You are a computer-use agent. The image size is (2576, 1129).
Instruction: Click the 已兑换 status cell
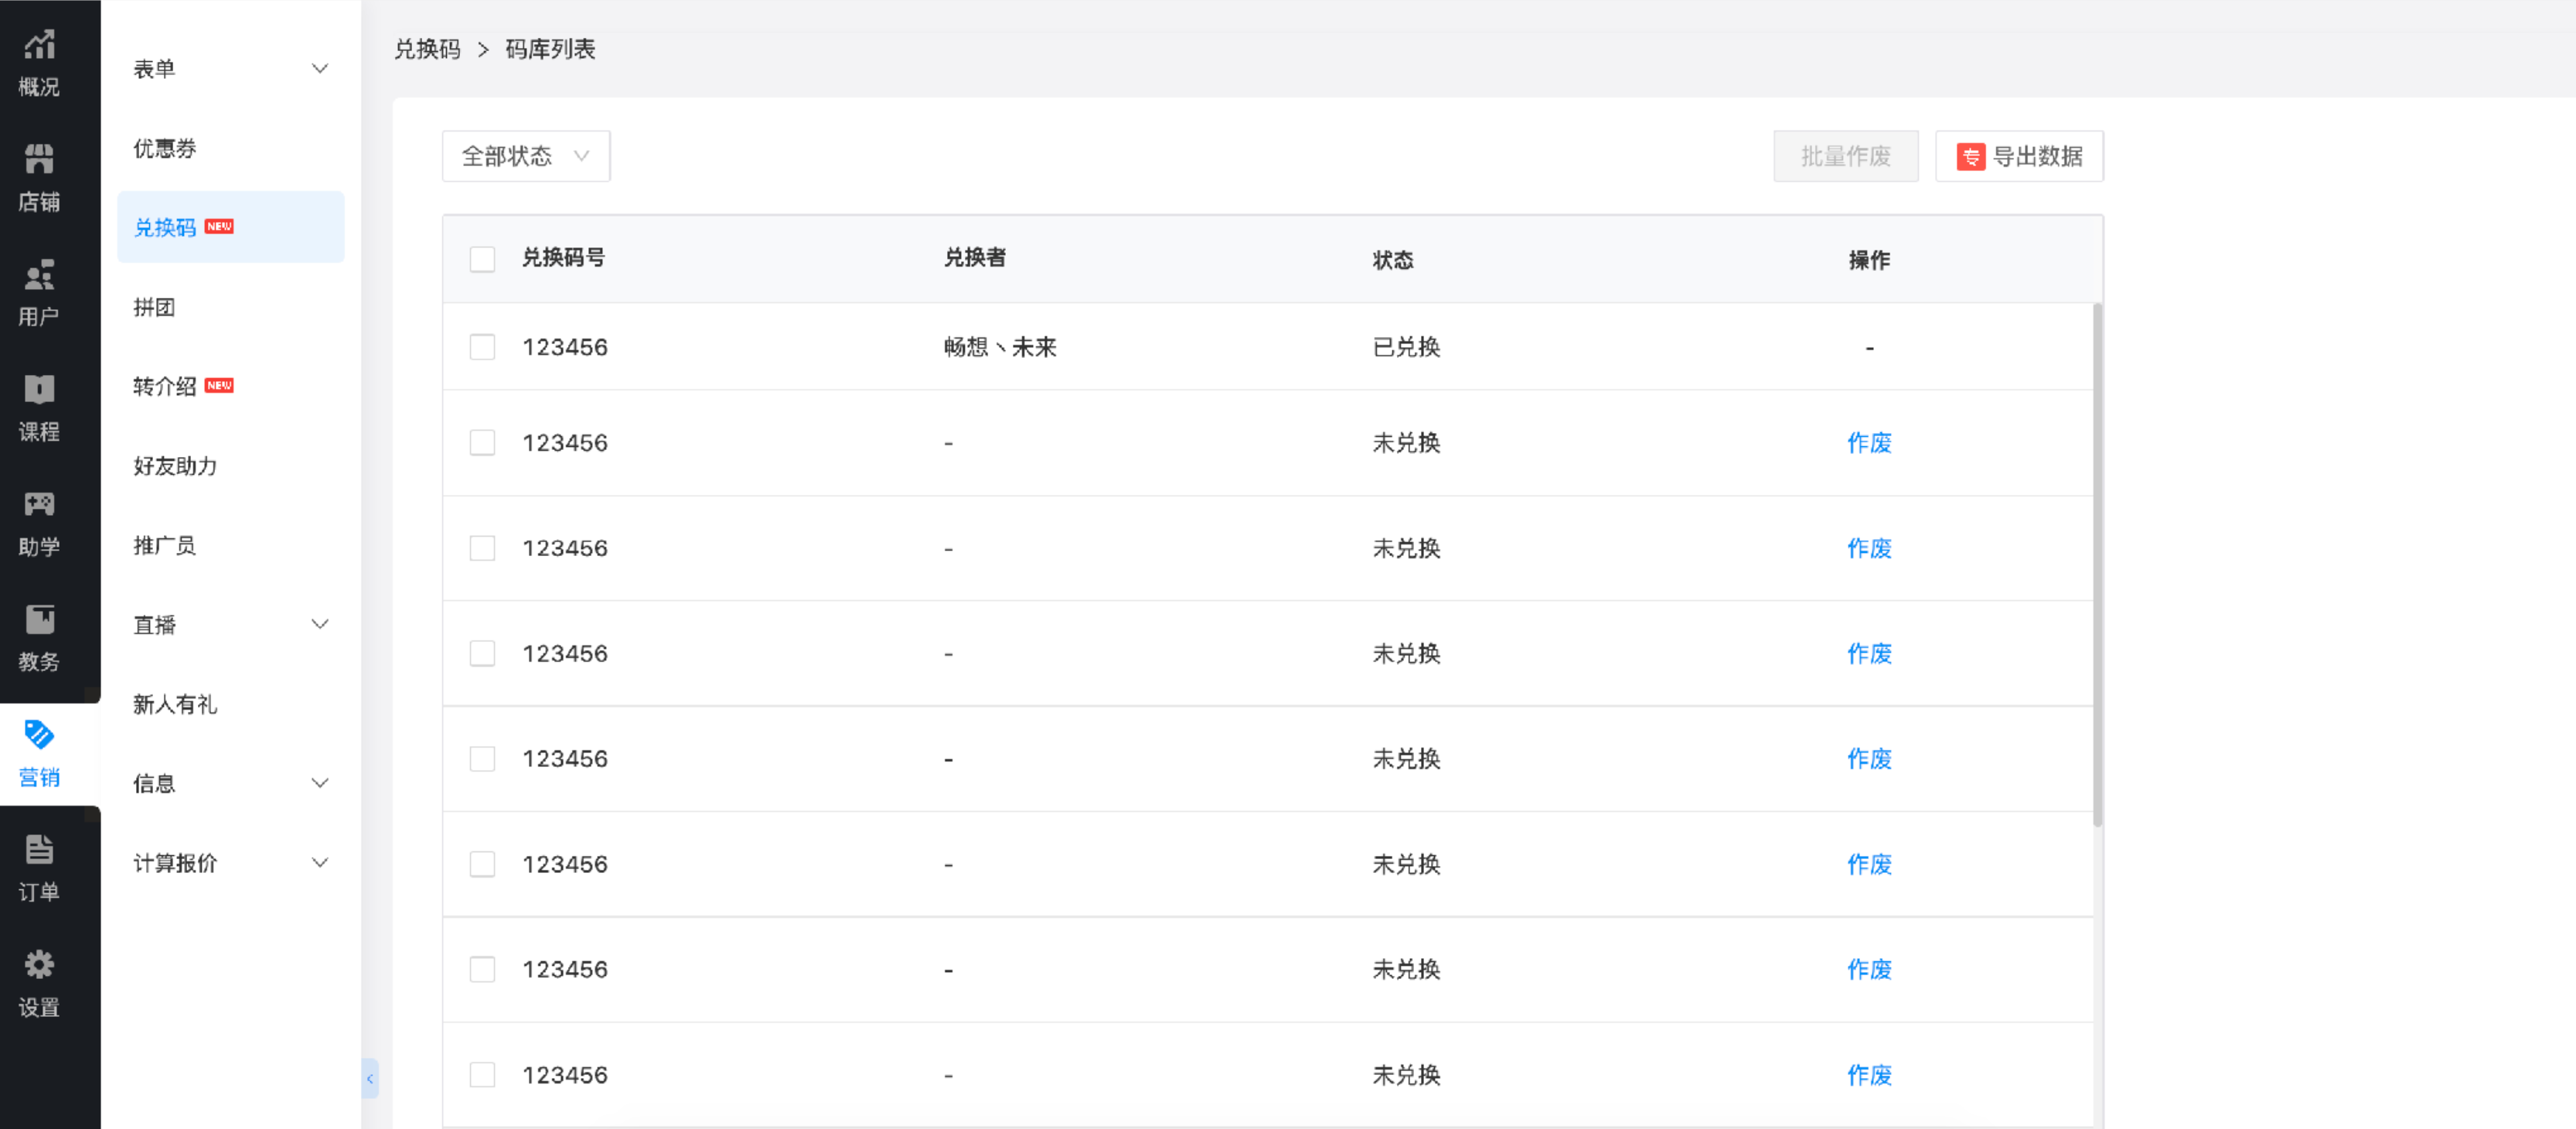tap(1406, 347)
